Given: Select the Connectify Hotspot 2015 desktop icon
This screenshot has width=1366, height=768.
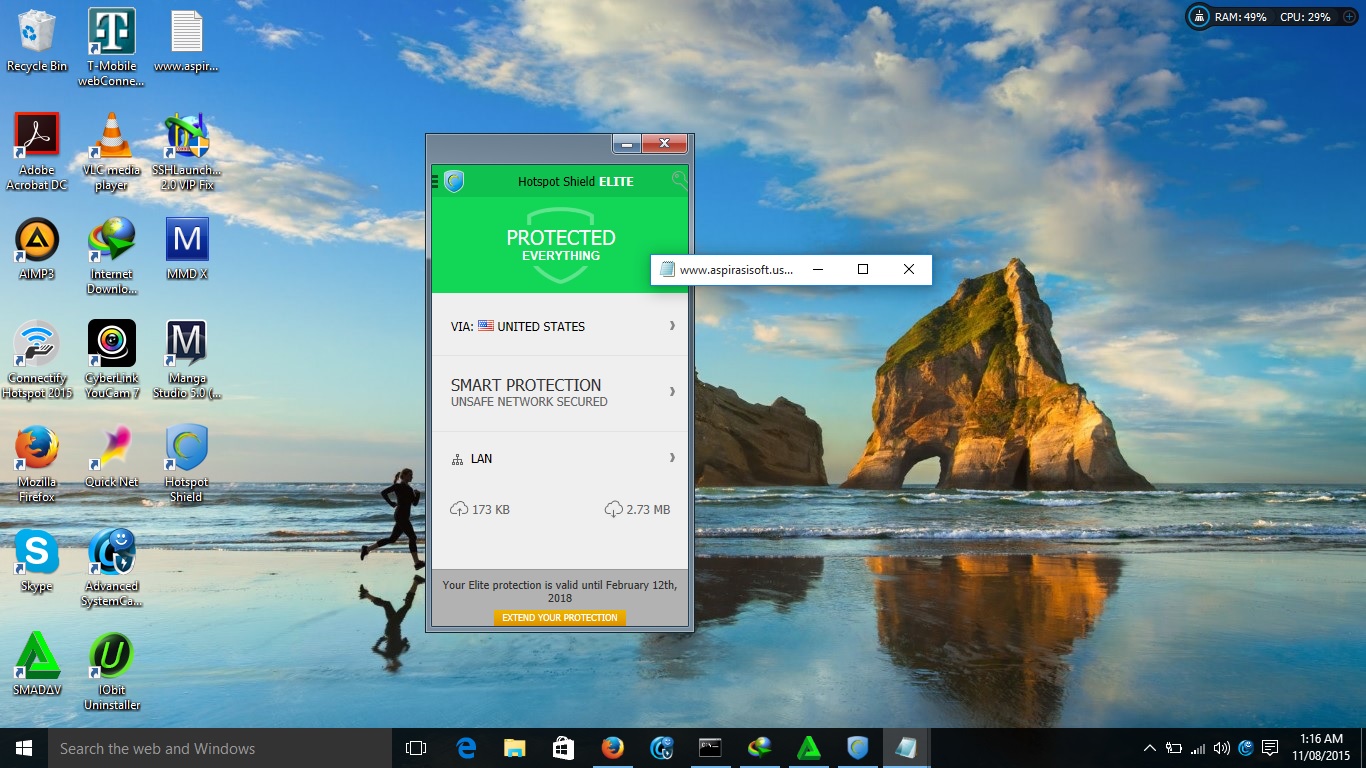Looking at the screenshot, I should (x=37, y=360).
